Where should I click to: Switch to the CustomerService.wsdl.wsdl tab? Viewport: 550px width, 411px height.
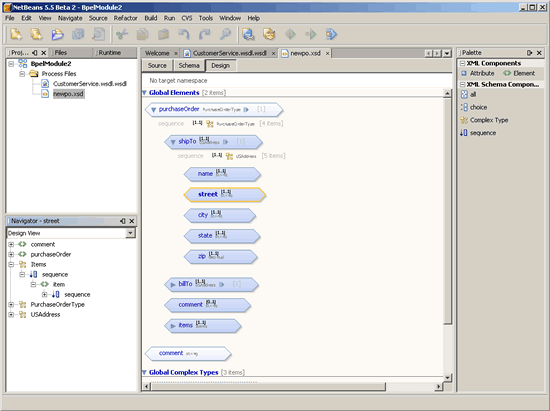pos(229,53)
